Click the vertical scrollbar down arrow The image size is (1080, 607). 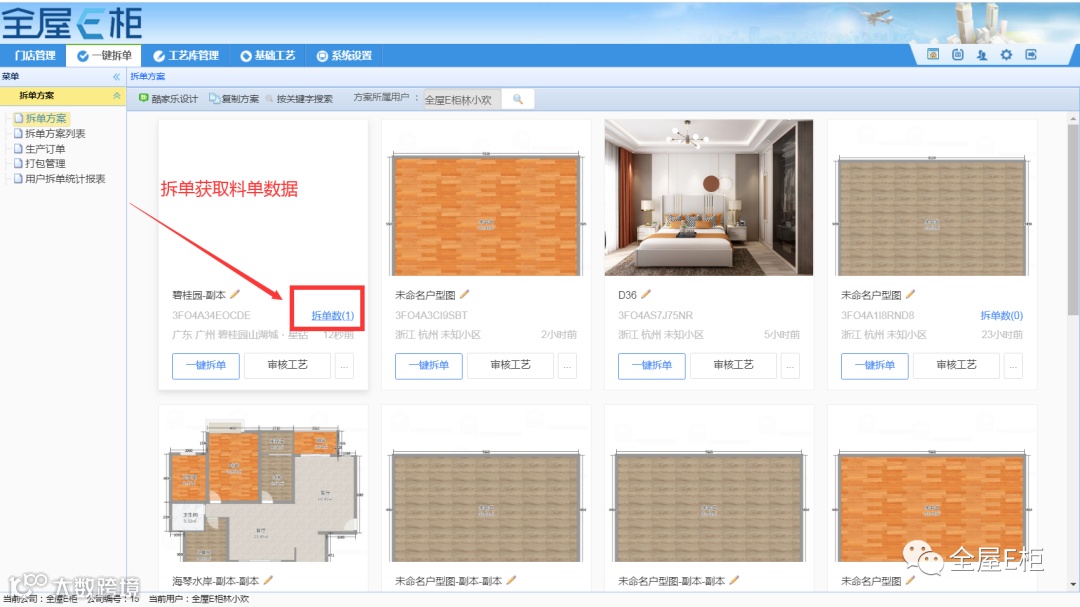[1073, 584]
